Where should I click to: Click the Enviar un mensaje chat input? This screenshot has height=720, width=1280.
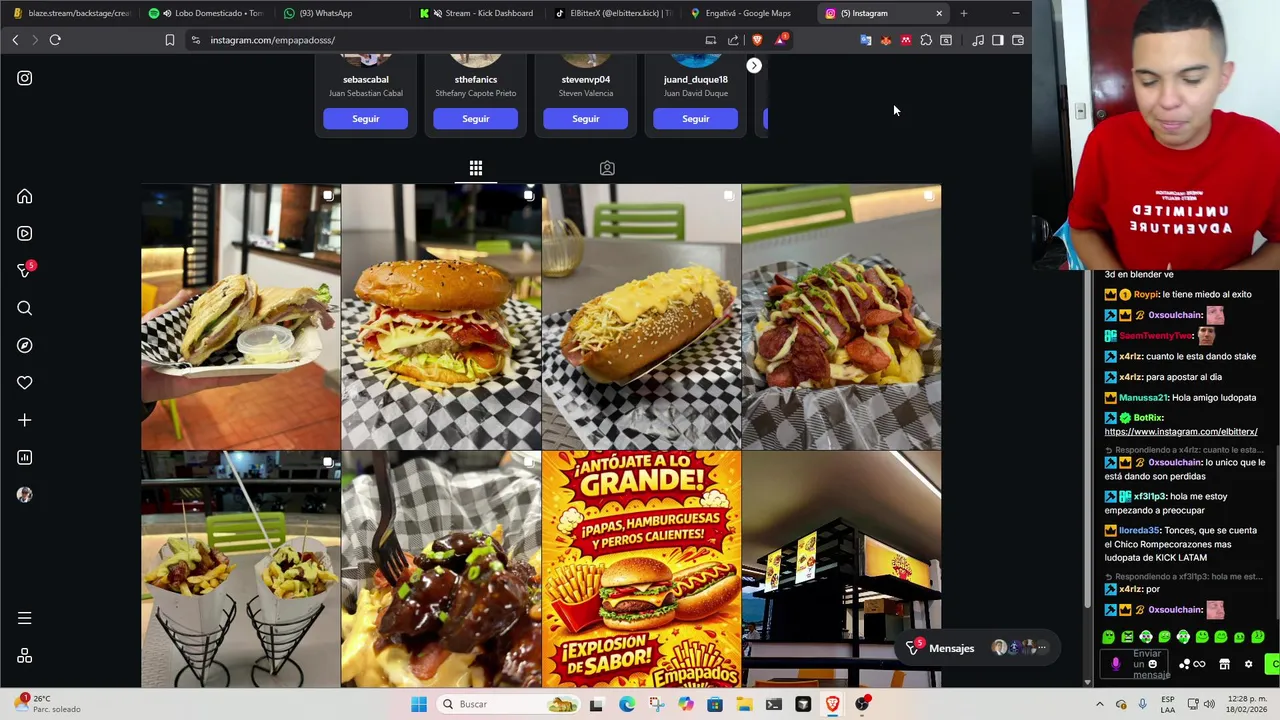click(x=1150, y=664)
